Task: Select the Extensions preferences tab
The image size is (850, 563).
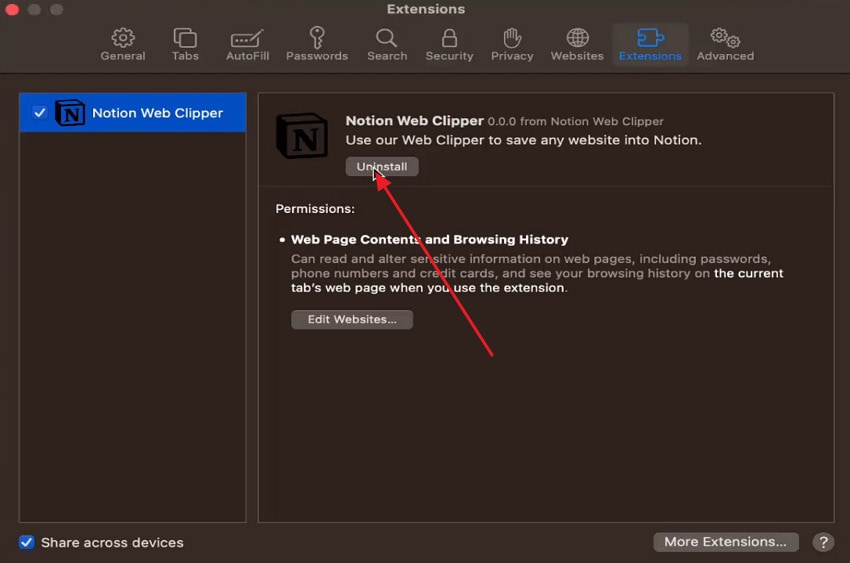Action: [650, 44]
